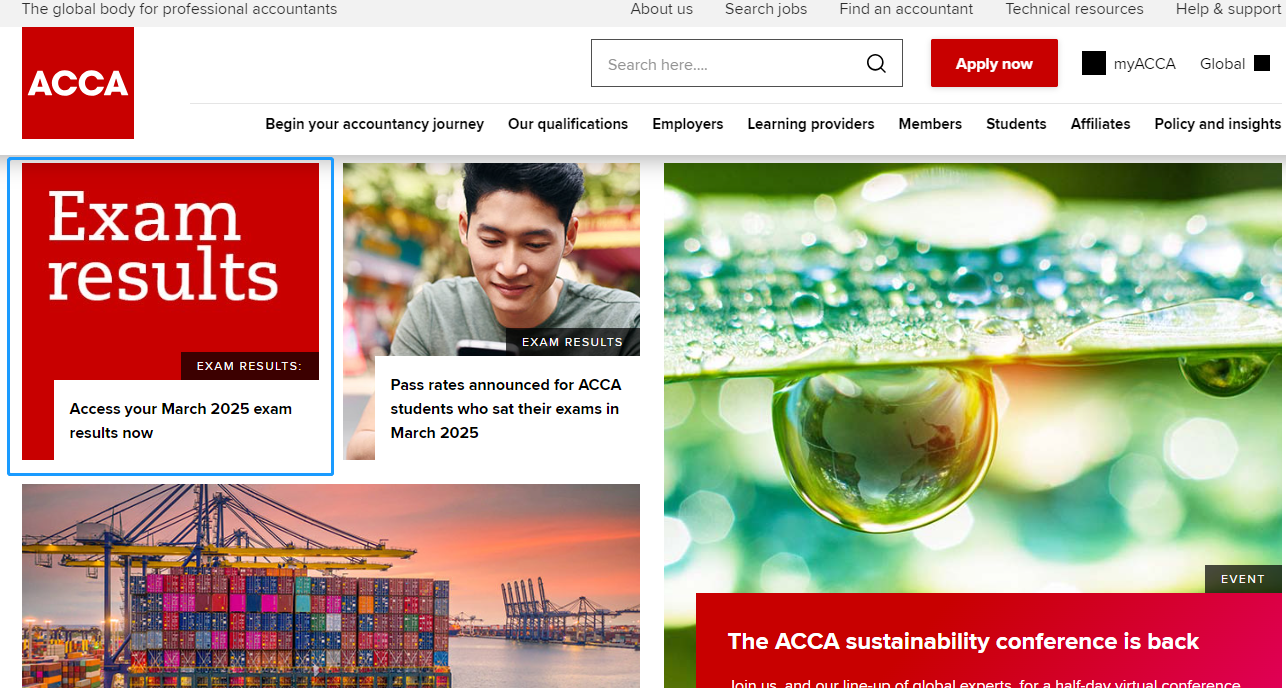Open the Learning providers dropdown
Screen dimensions: 1286x688
click(810, 124)
